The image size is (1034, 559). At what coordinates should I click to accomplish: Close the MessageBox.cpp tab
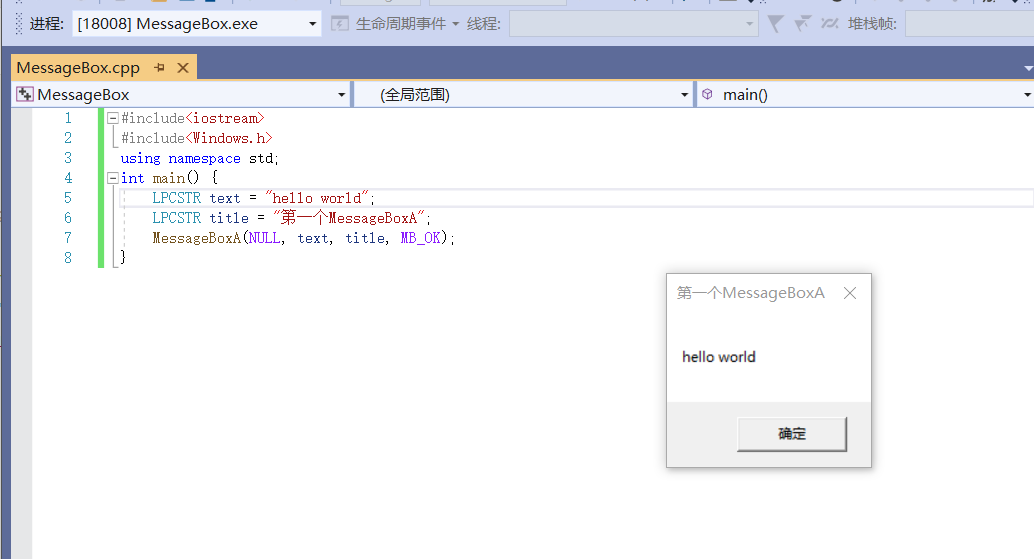[183, 68]
